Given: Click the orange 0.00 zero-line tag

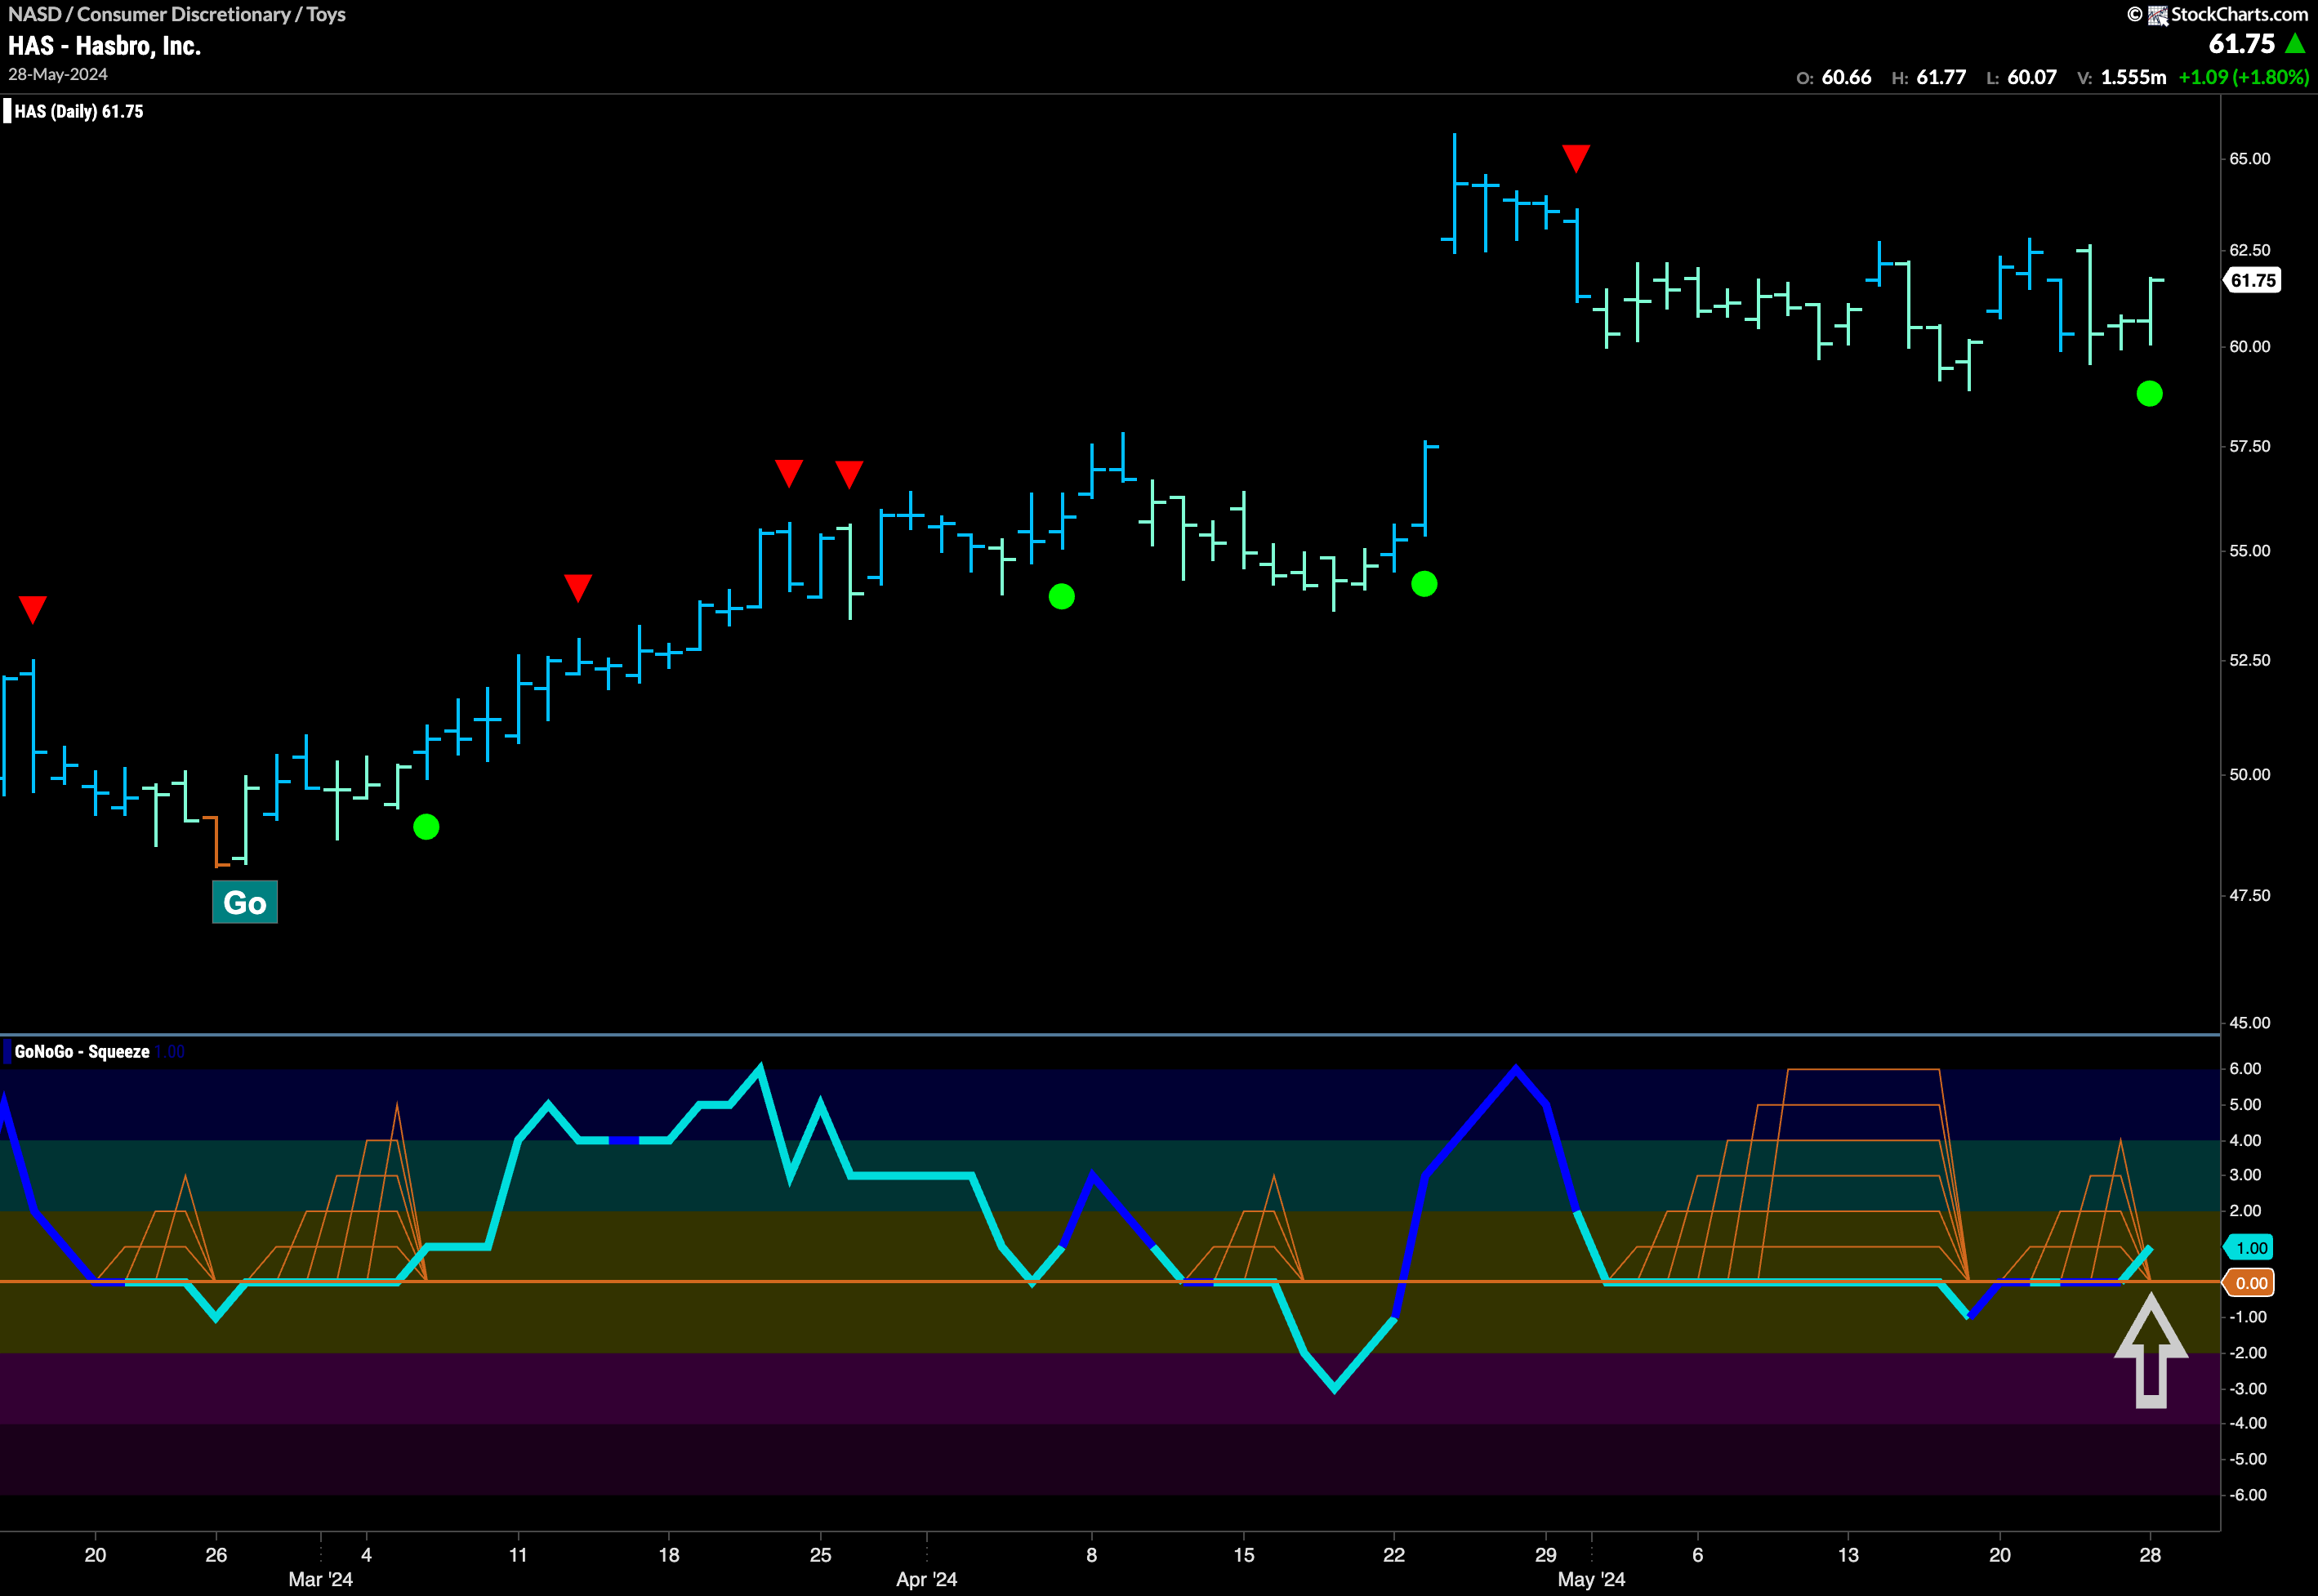Looking at the screenshot, I should point(2249,1283).
